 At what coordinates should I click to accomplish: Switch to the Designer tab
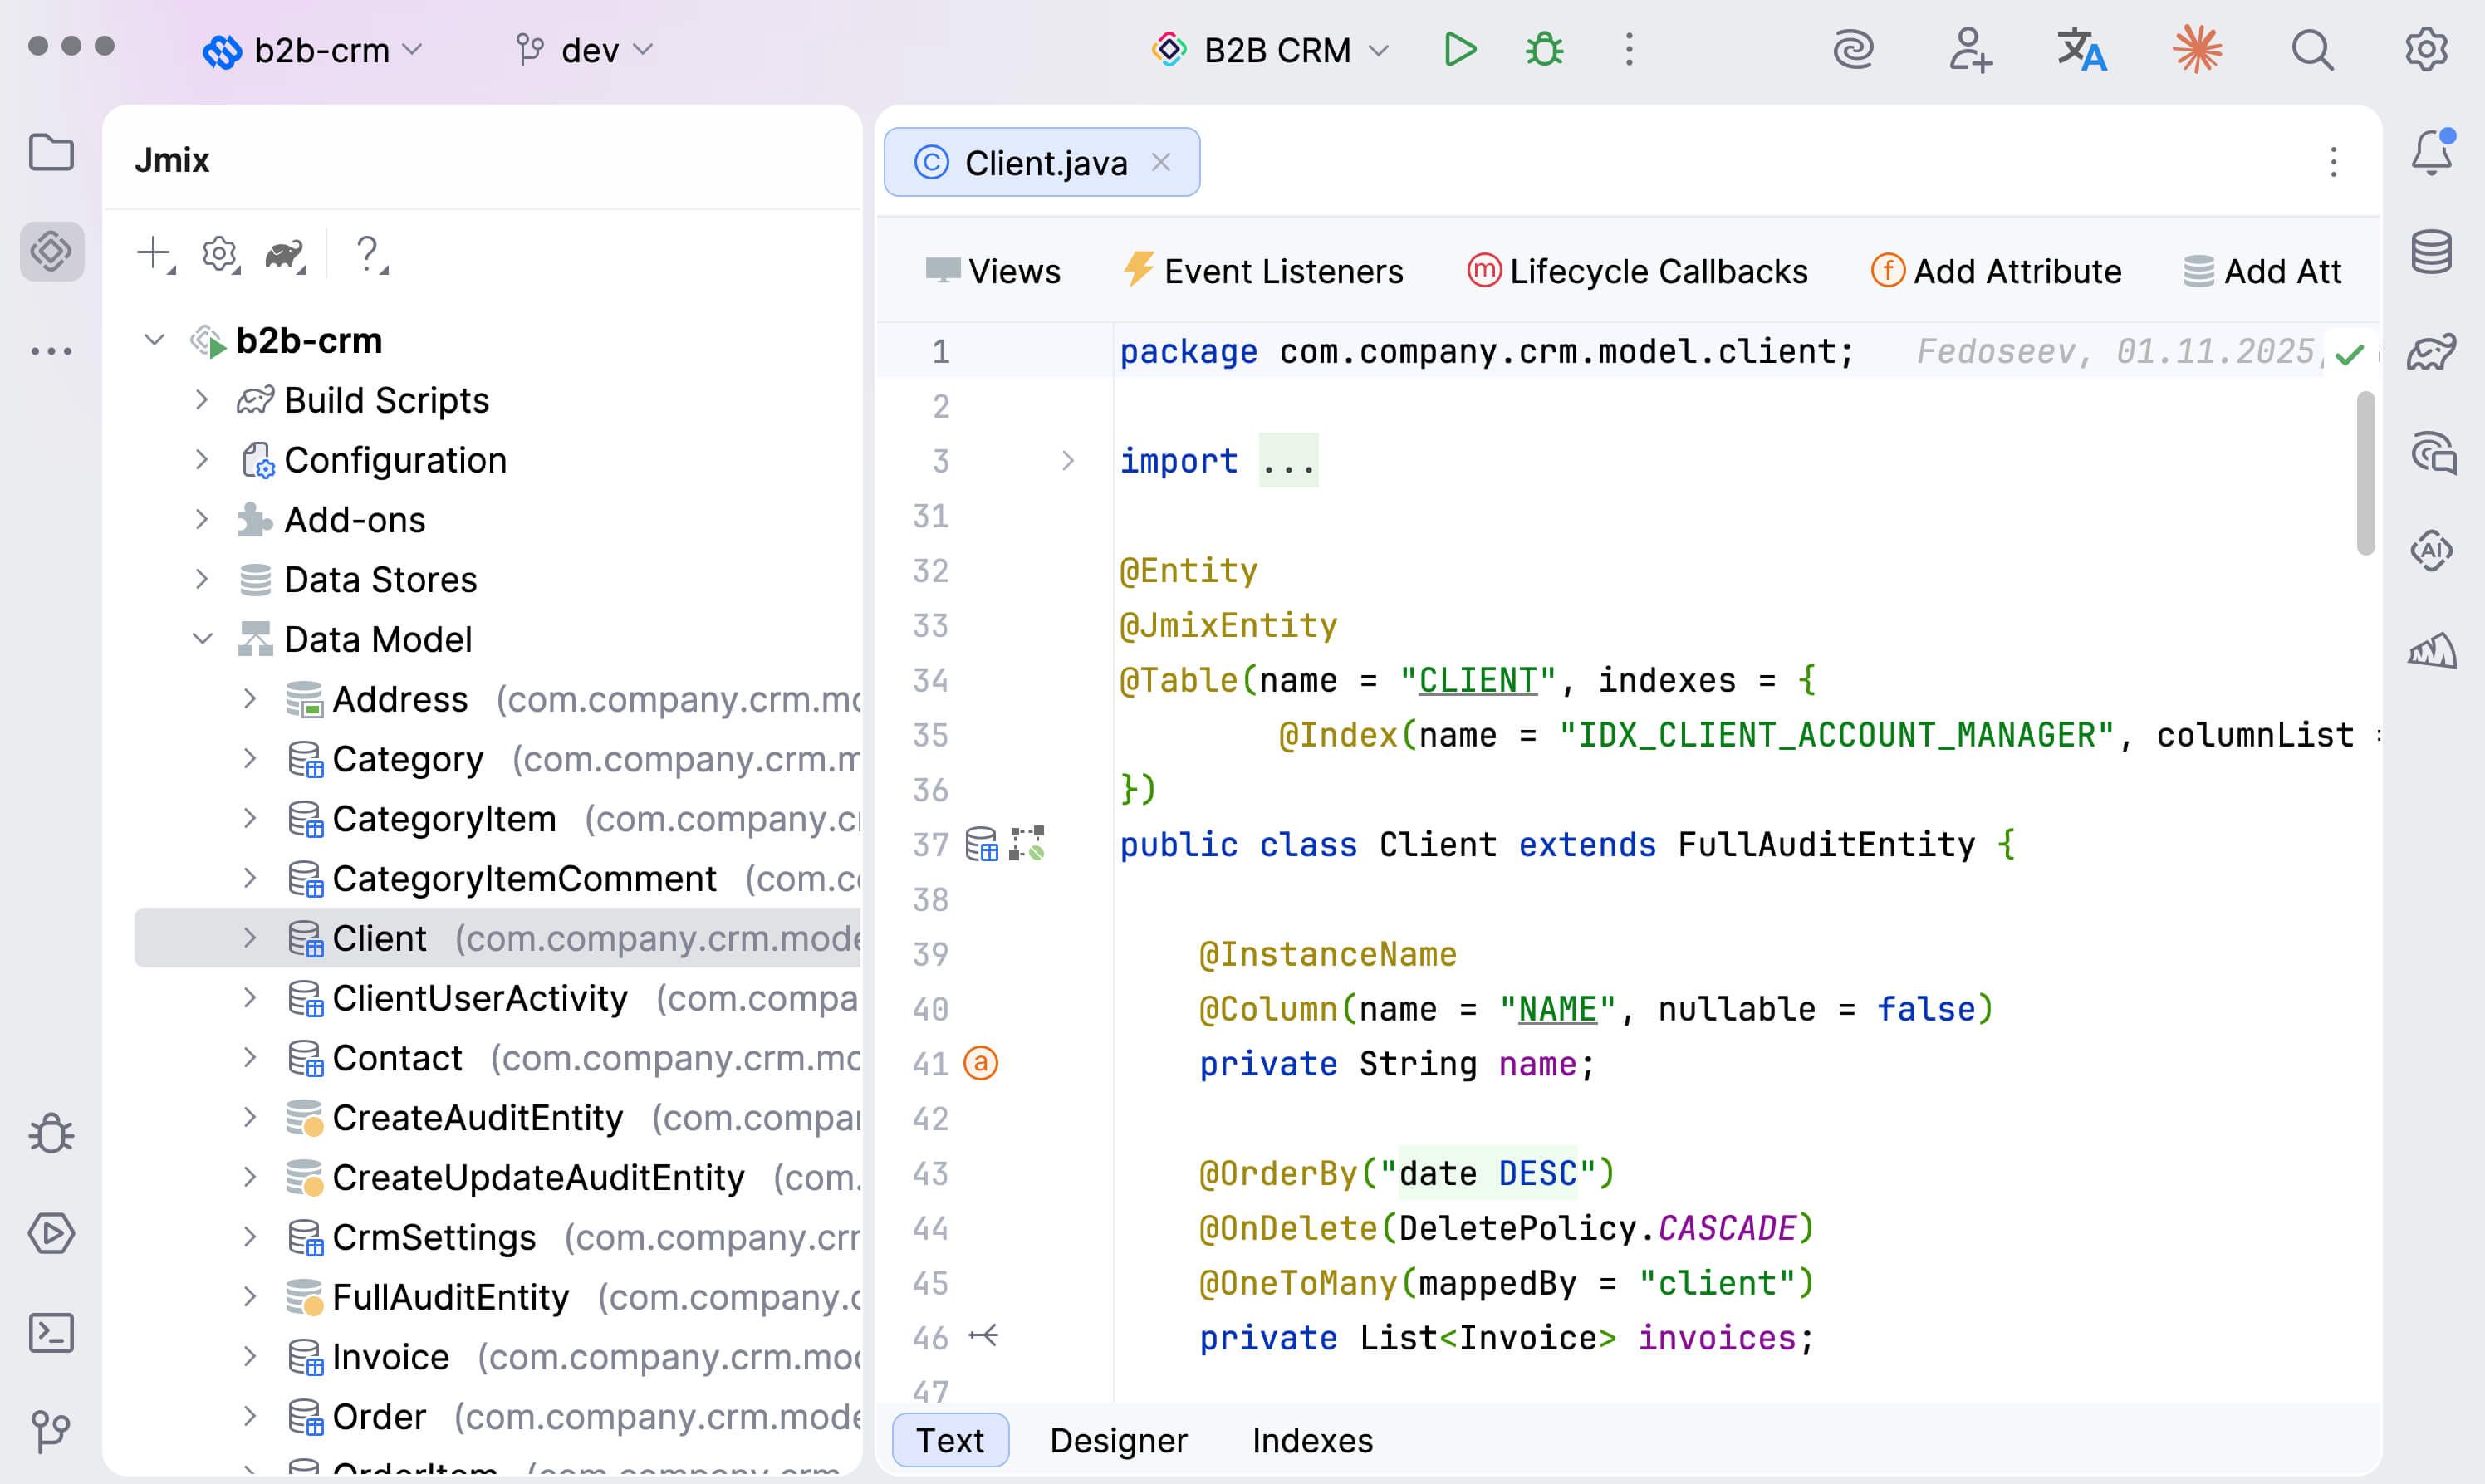(x=1118, y=1440)
